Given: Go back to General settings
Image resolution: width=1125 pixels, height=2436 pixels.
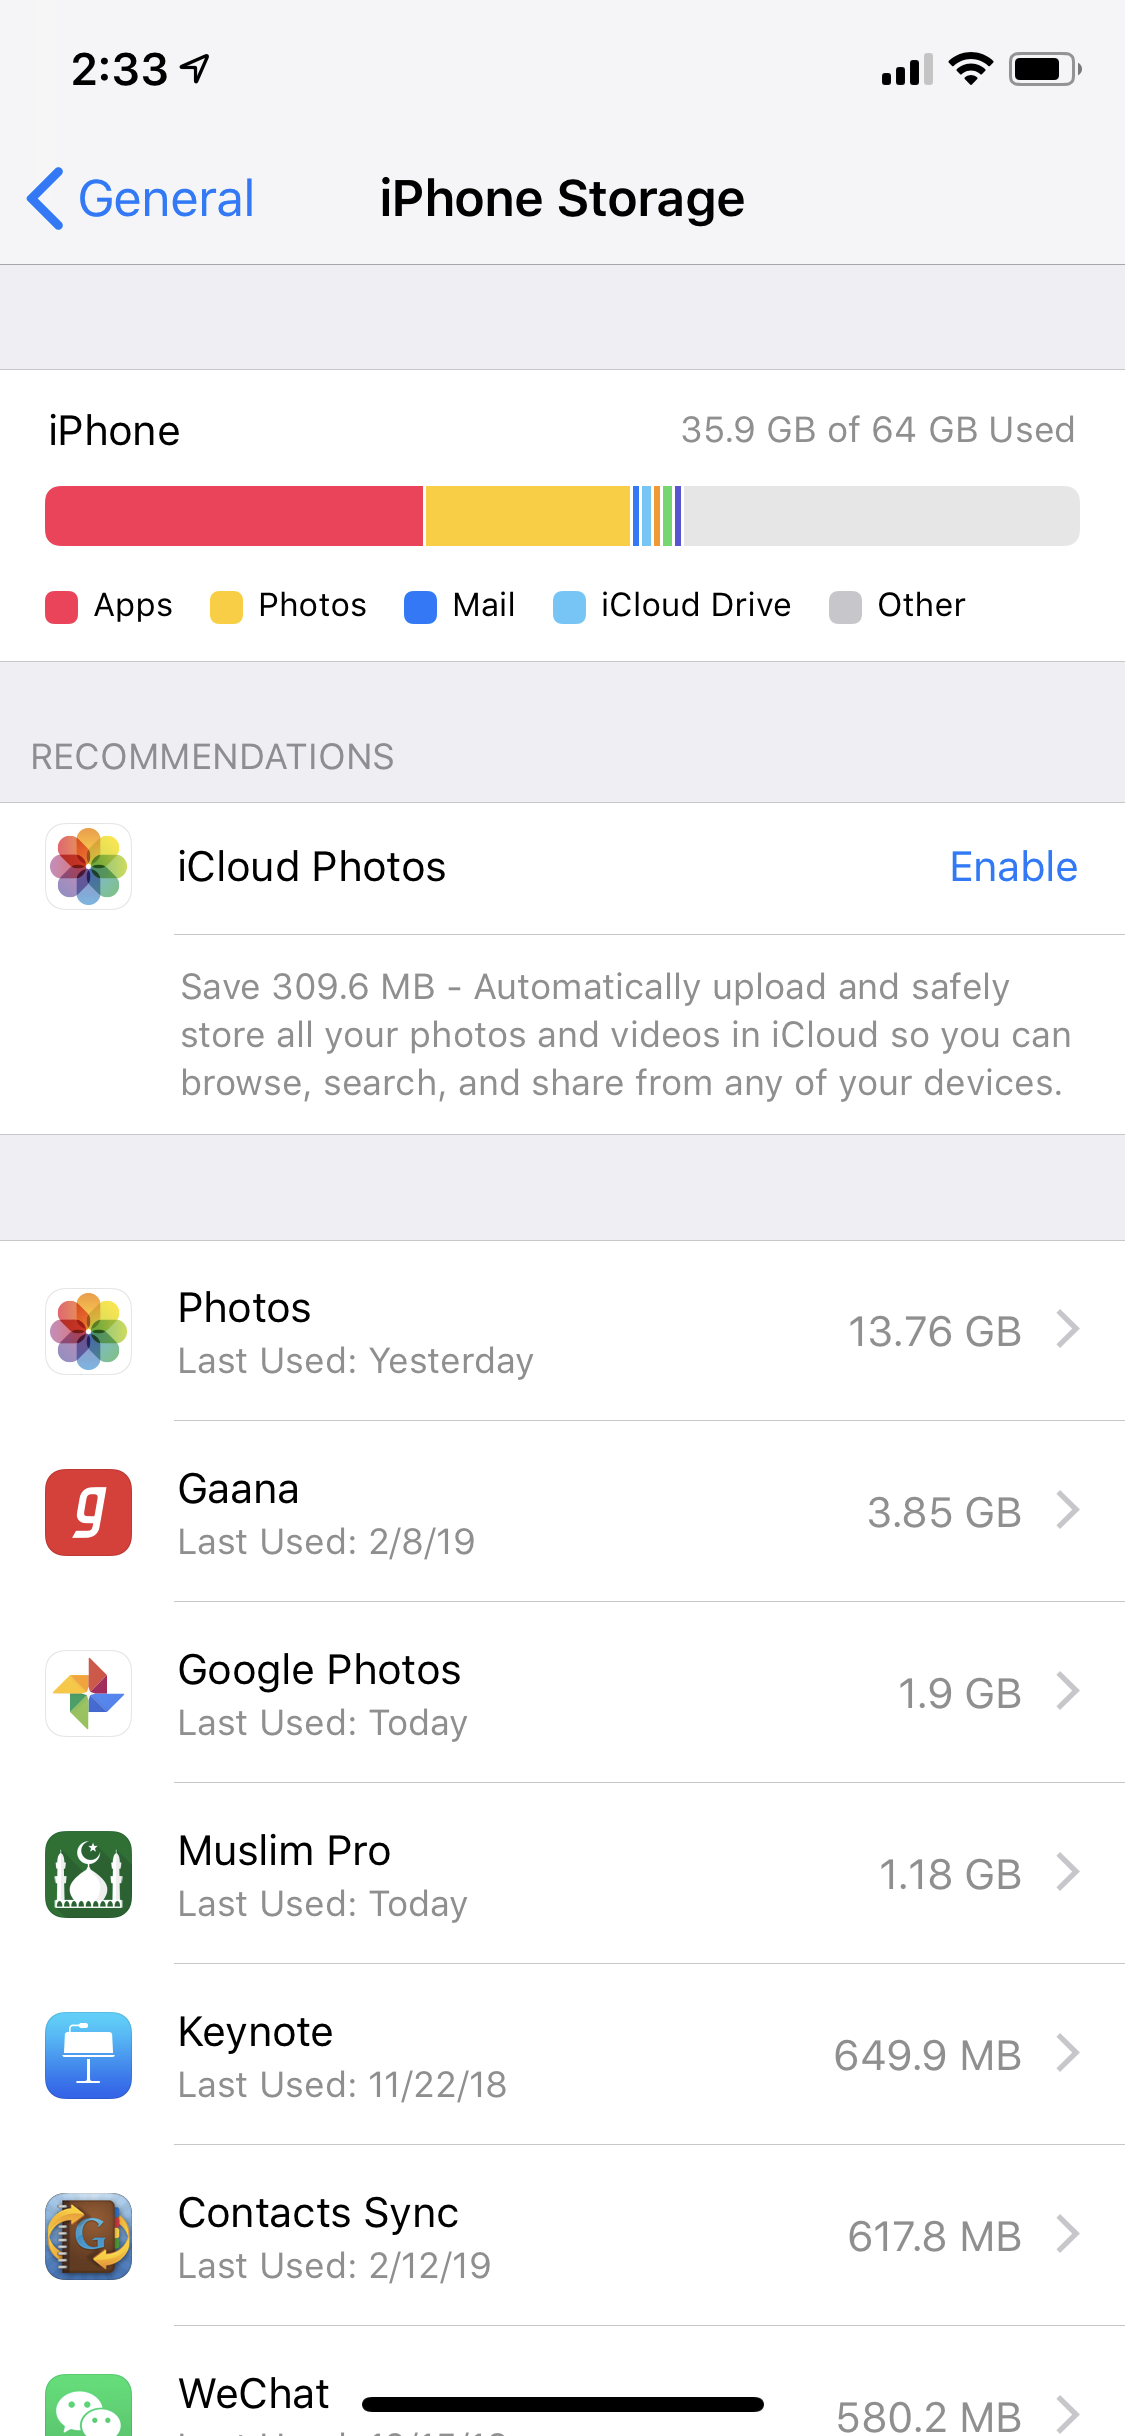Looking at the screenshot, I should coord(140,198).
